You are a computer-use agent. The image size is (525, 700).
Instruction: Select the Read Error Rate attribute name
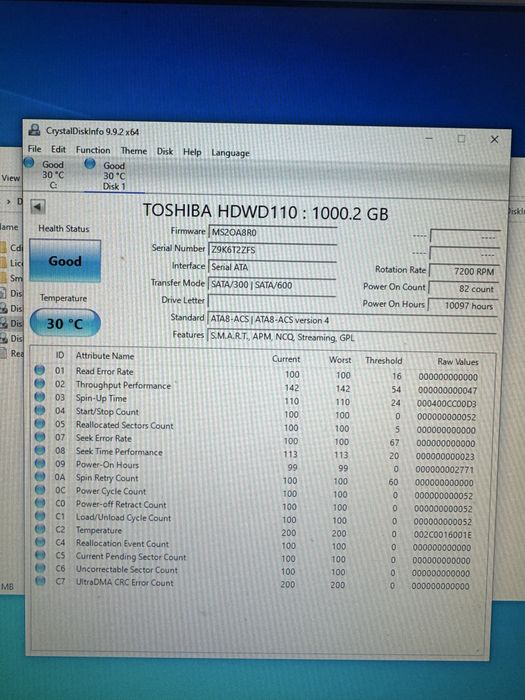point(104,371)
